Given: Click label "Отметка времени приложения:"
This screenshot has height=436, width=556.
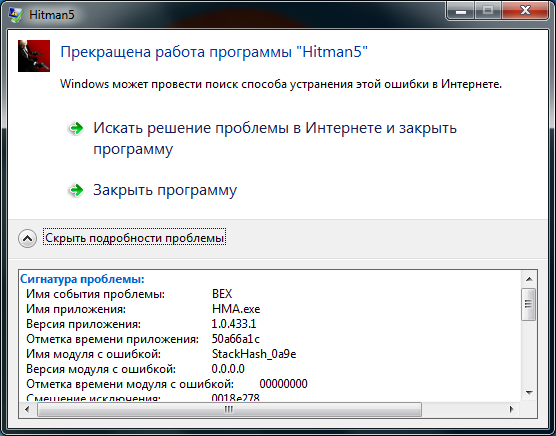Looking at the screenshot, I should (112, 339).
